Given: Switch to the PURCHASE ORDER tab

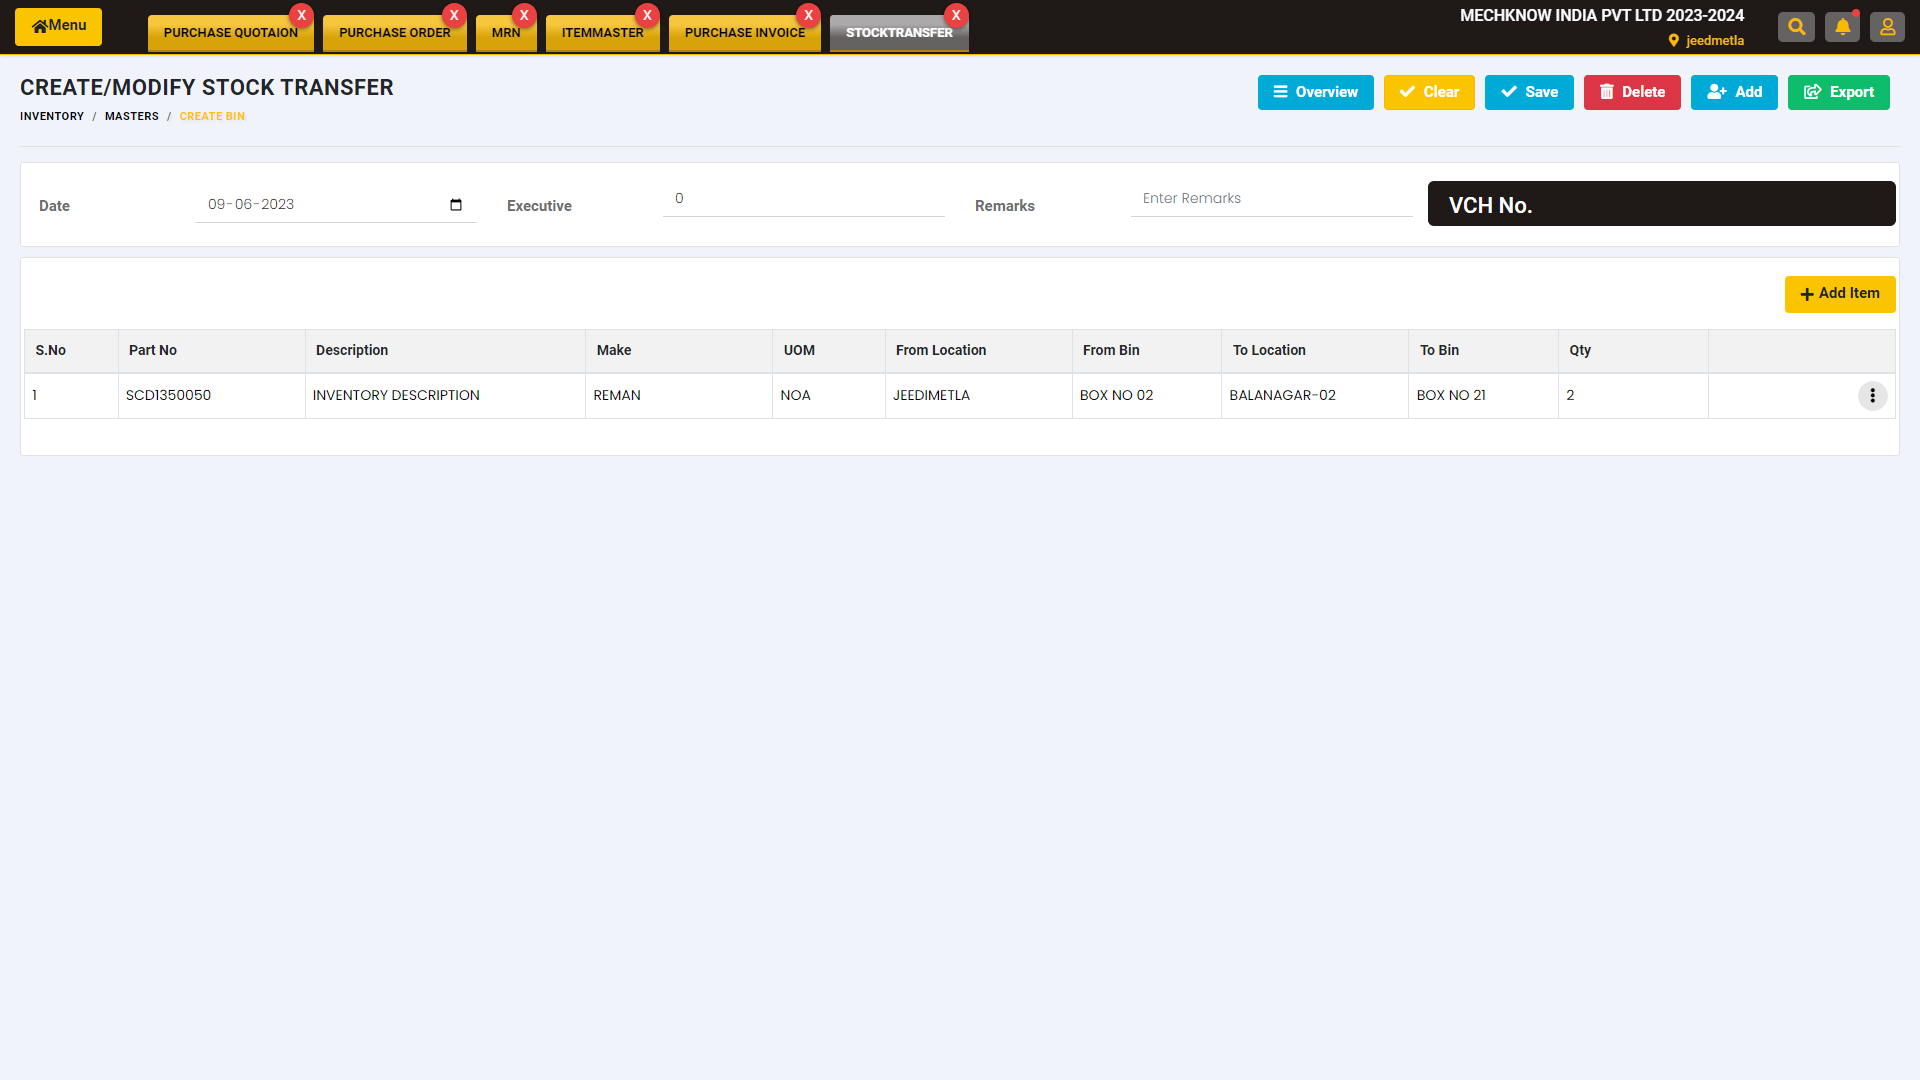Looking at the screenshot, I should point(394,33).
